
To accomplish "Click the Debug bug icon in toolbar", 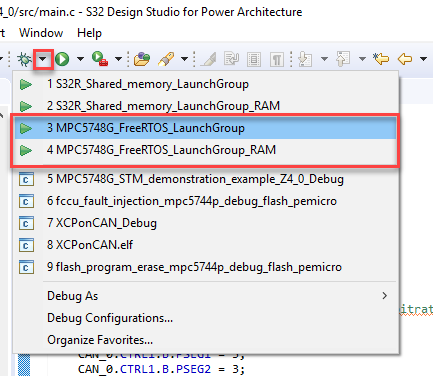I will click(24, 59).
